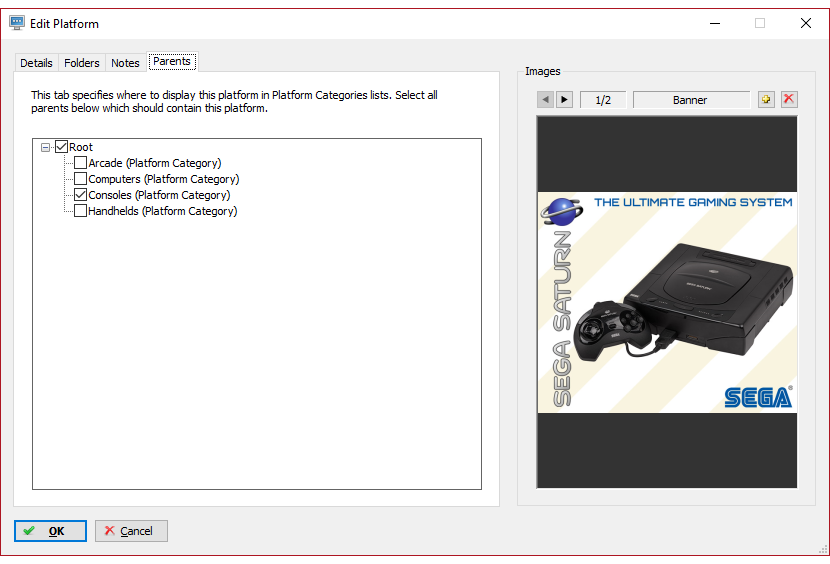This screenshot has height=564, width=830.
Task: Toggle the Root checkbox
Action: coord(61,147)
